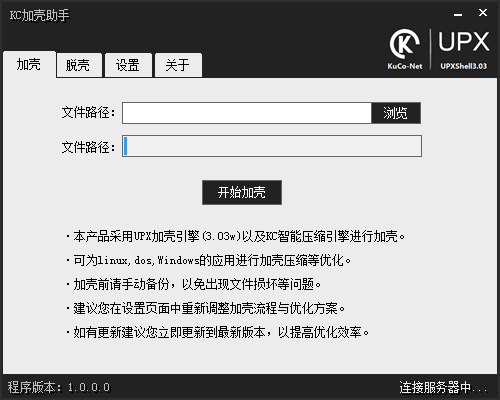Image resolution: width=500 pixels, height=400 pixels.
Task: Minimize the KC加壳助手 window
Action: pos(458,14)
